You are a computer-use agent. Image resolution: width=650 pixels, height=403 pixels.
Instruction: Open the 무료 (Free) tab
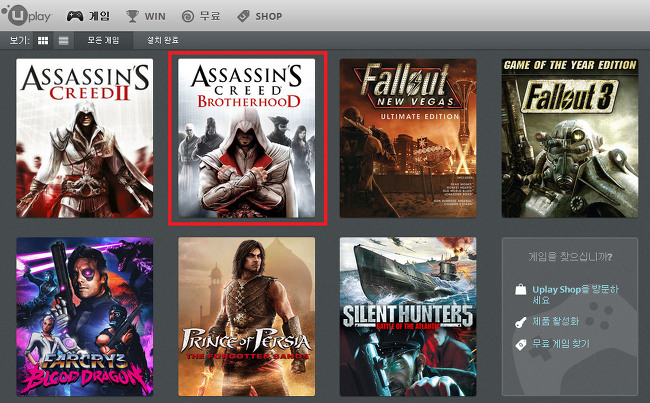[201, 16]
